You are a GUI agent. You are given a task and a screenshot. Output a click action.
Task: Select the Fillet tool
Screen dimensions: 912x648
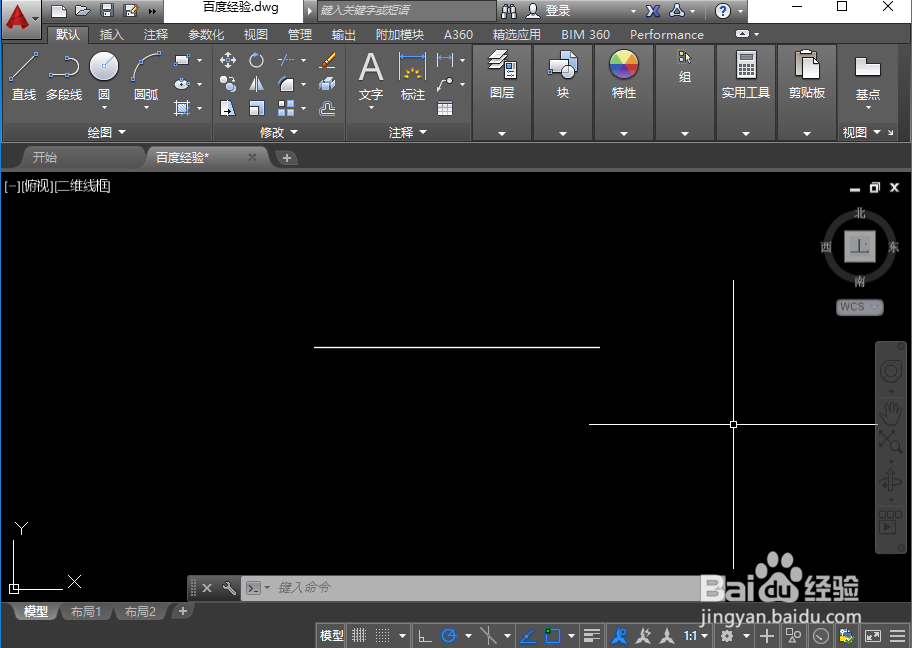(286, 84)
